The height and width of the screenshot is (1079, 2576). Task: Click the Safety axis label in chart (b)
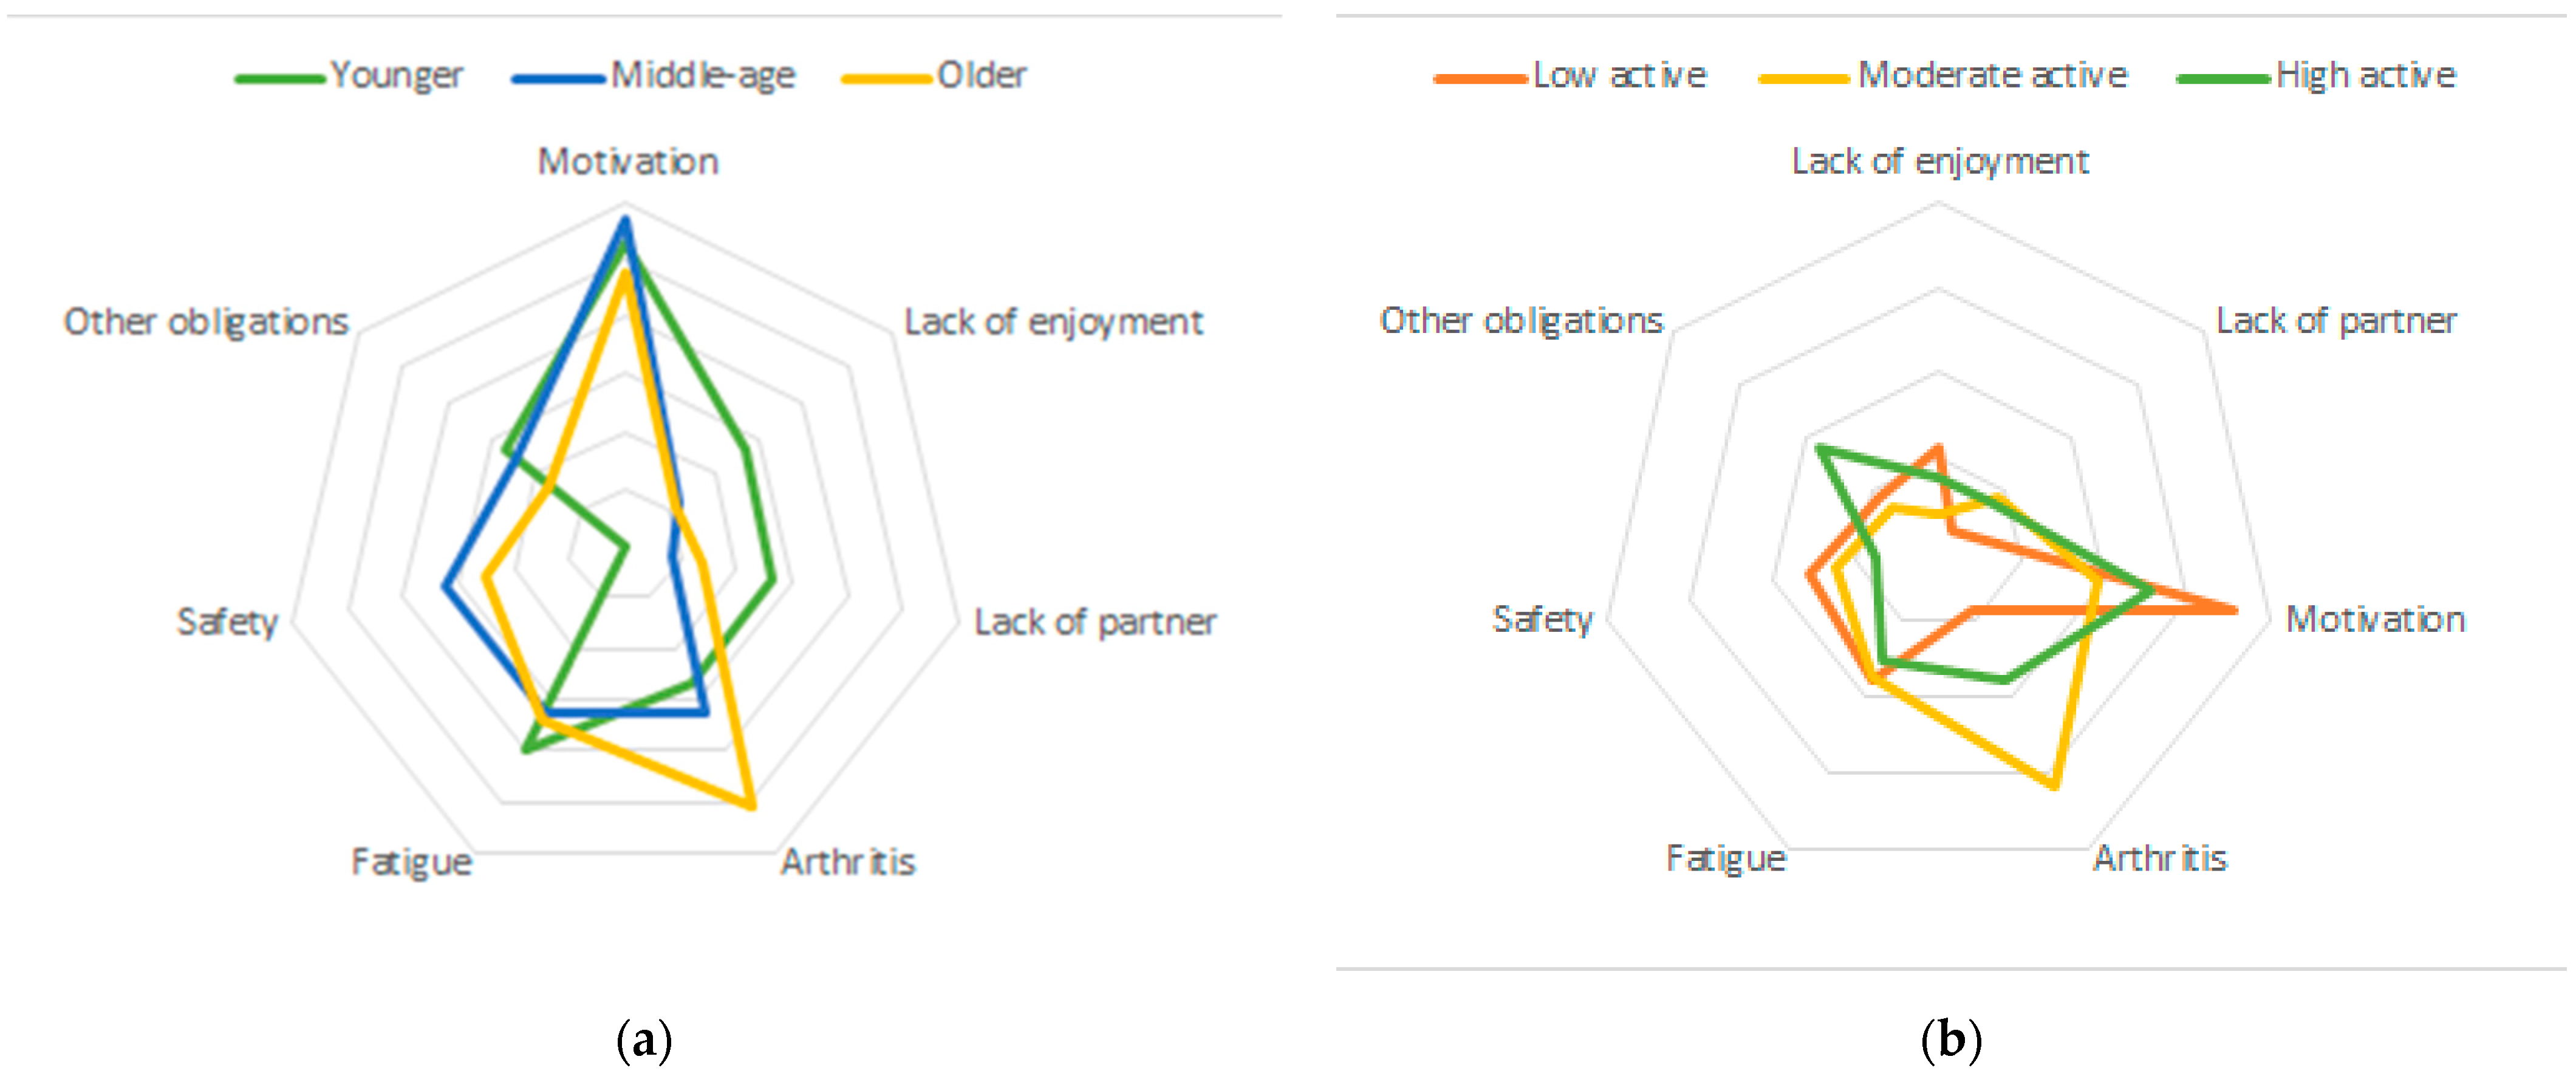[1542, 619]
